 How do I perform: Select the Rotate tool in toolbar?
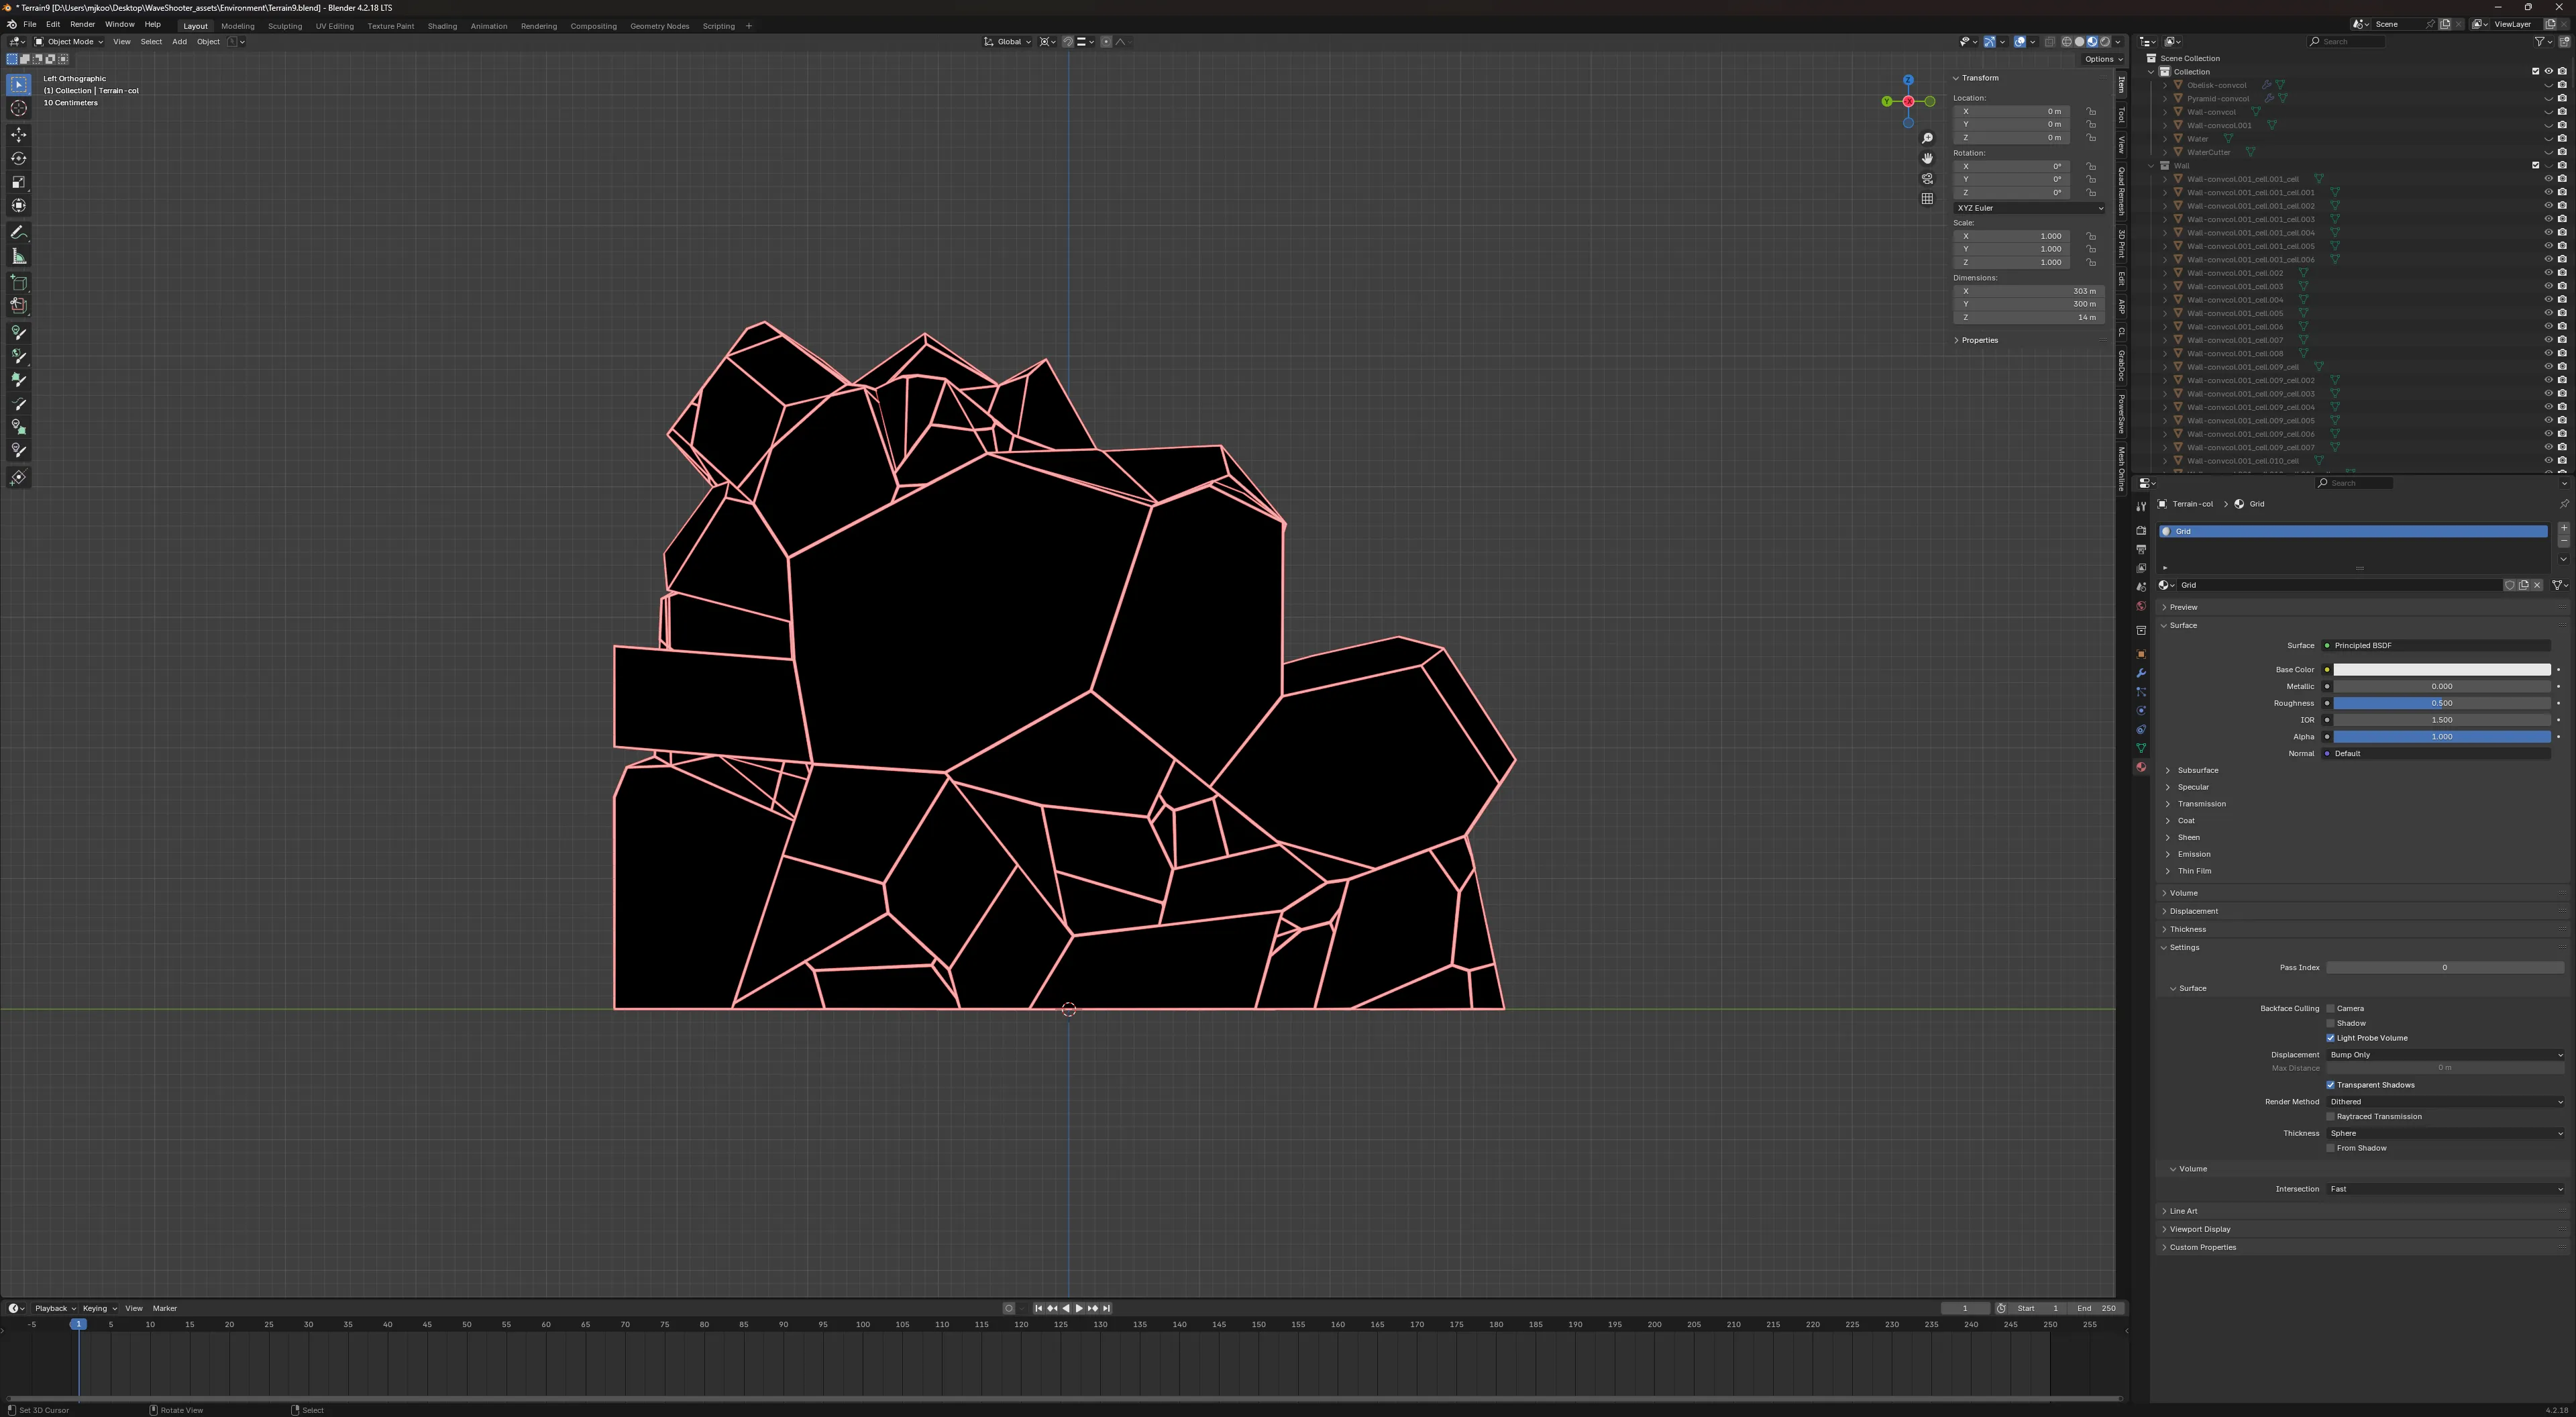19,158
